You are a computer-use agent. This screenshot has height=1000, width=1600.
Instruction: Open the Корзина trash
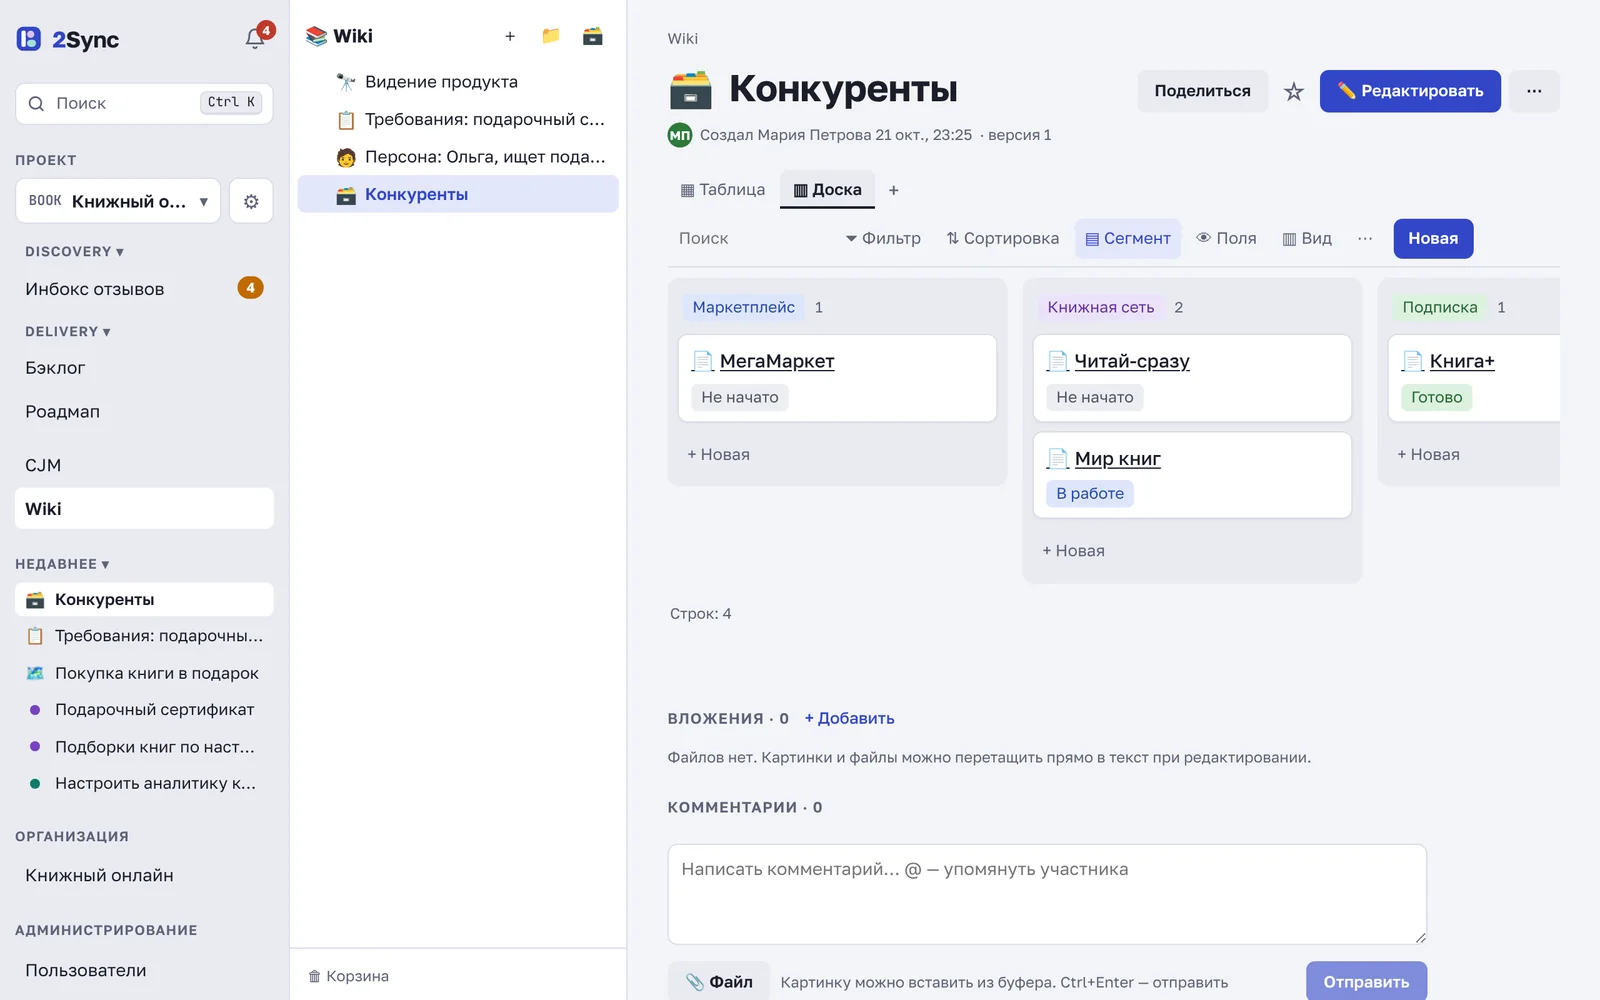pos(348,976)
